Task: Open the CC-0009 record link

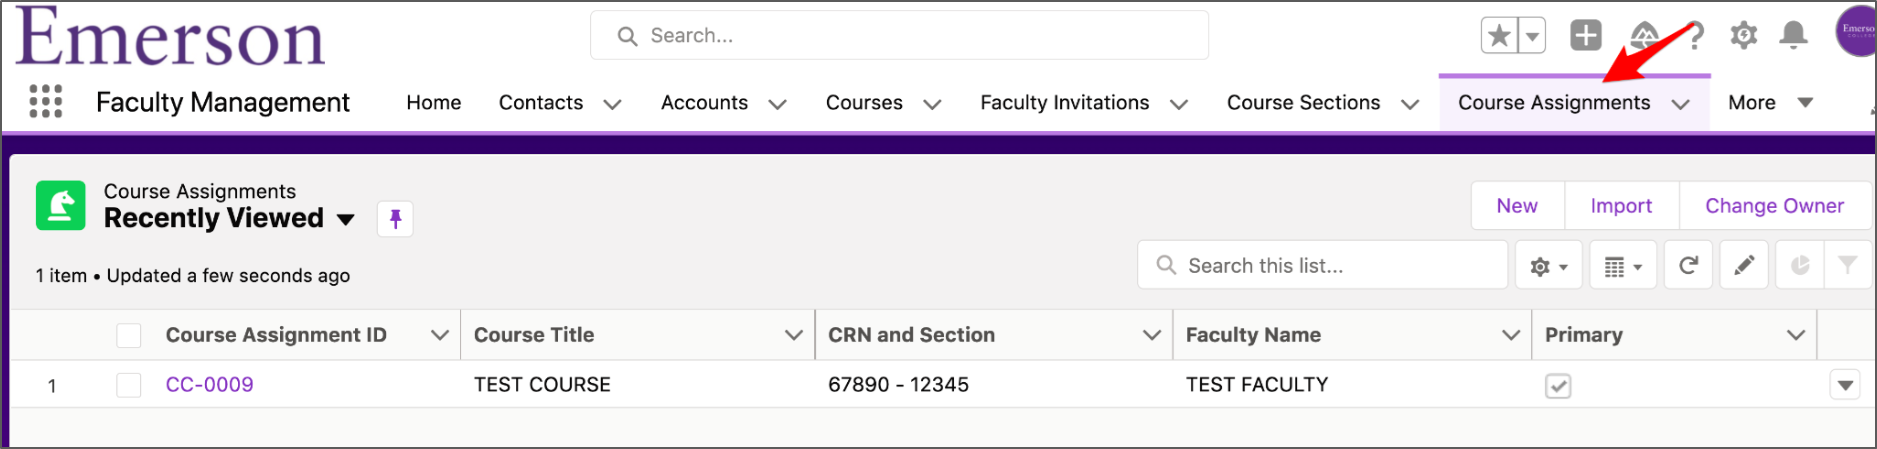Action: click(209, 384)
